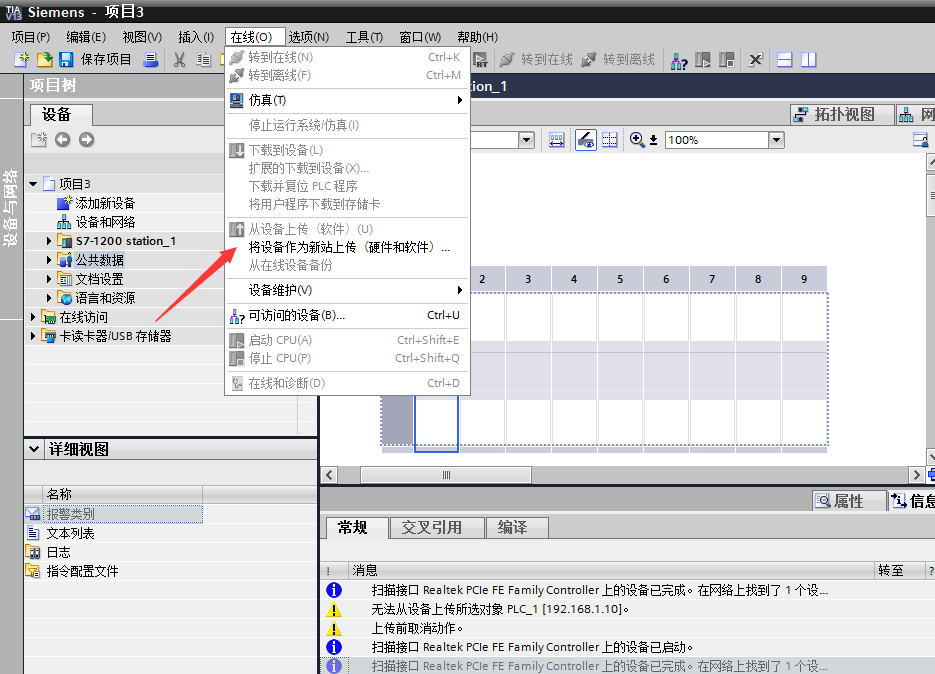Click the open project icon
The width and height of the screenshot is (935, 674).
[x=45, y=60]
